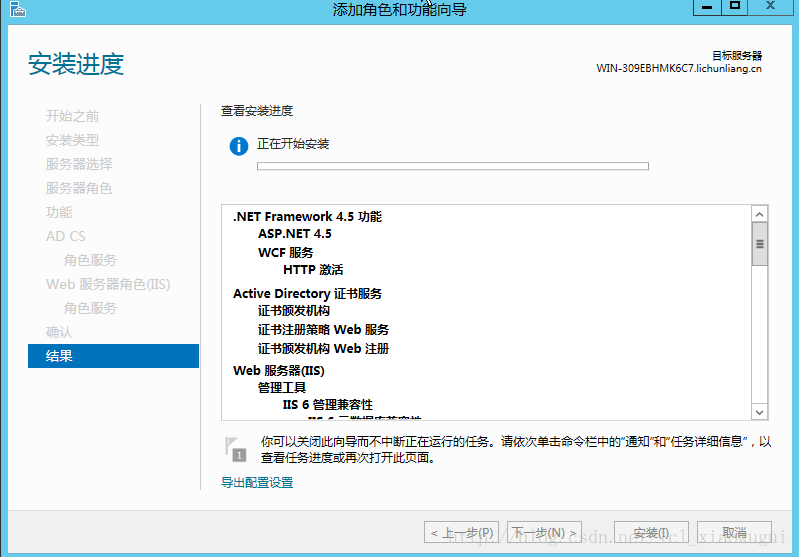The image size is (799, 557).
Task: Click the wizard app icon in title bar
Action: [x=17, y=9]
